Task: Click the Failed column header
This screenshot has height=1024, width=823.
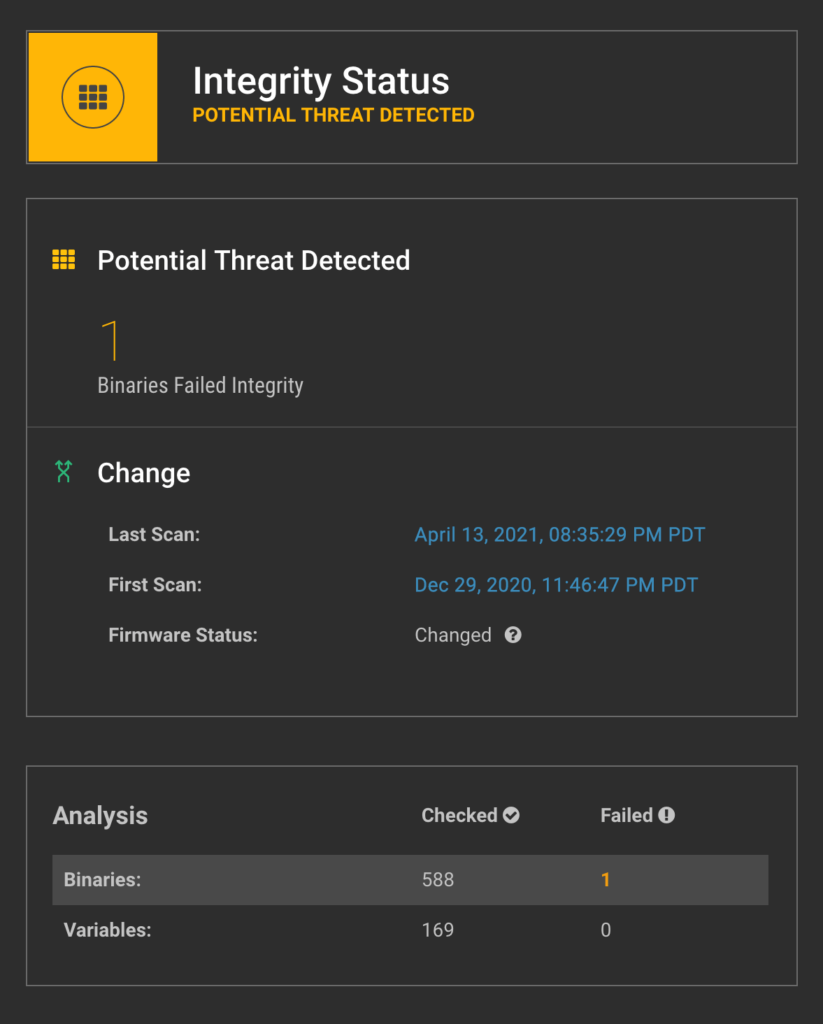Action: 637,815
